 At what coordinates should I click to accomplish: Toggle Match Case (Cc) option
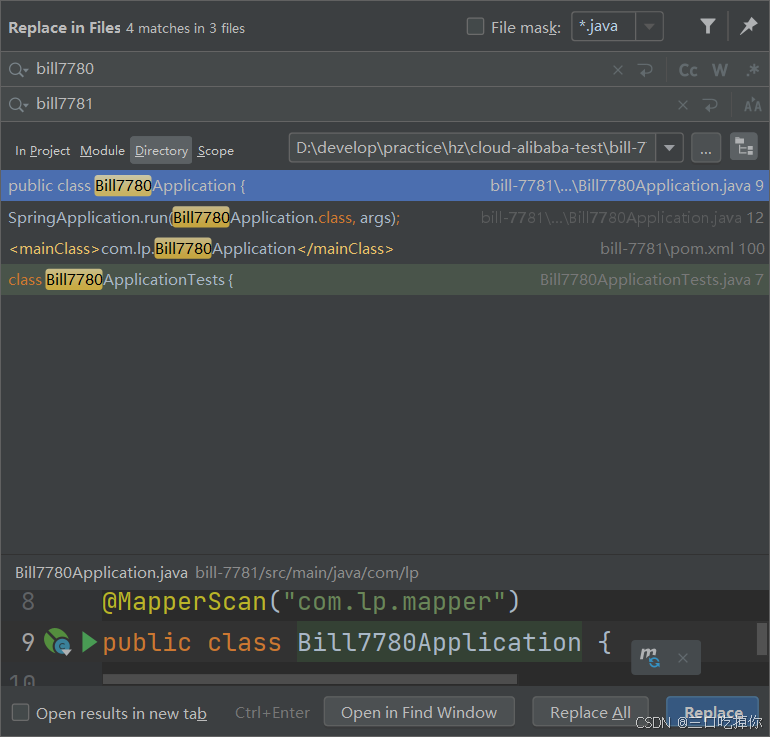point(688,70)
